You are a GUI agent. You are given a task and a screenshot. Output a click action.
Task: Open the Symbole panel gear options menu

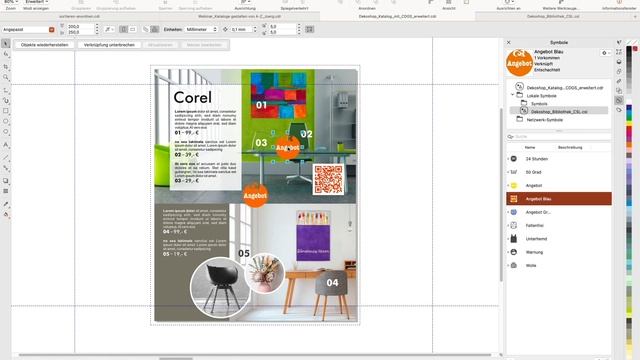tap(606, 53)
